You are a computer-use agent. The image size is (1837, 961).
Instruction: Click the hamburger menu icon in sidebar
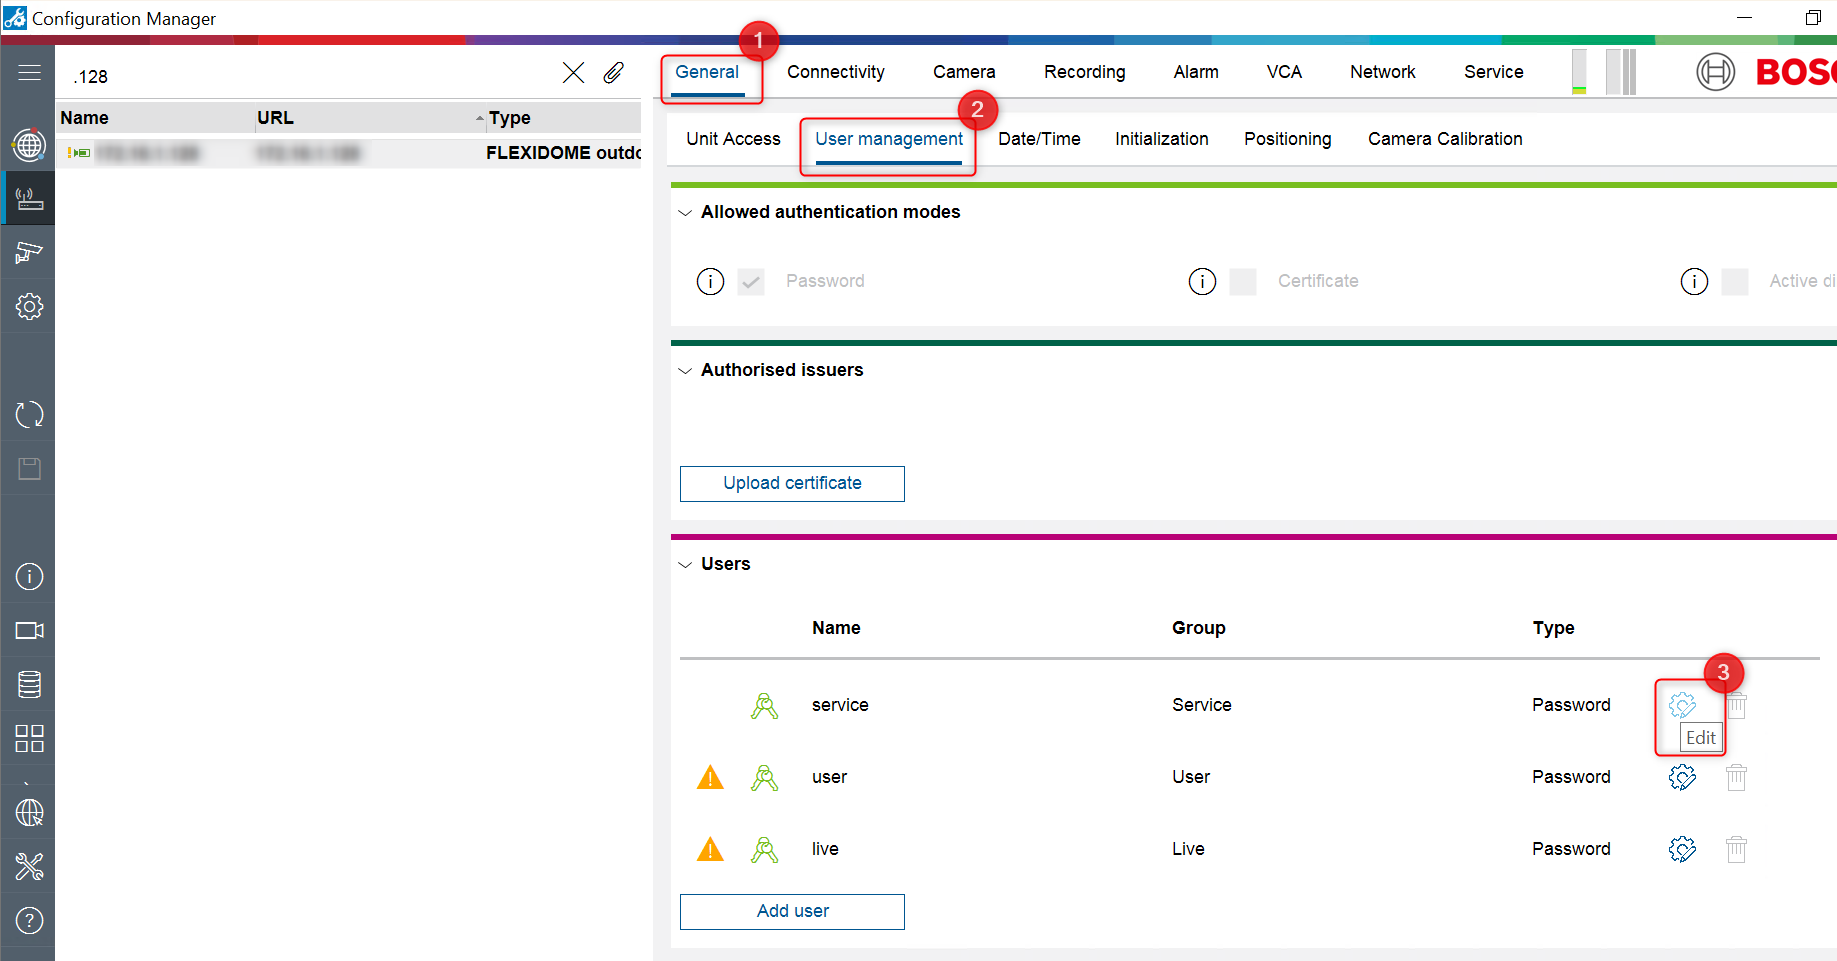[29, 73]
